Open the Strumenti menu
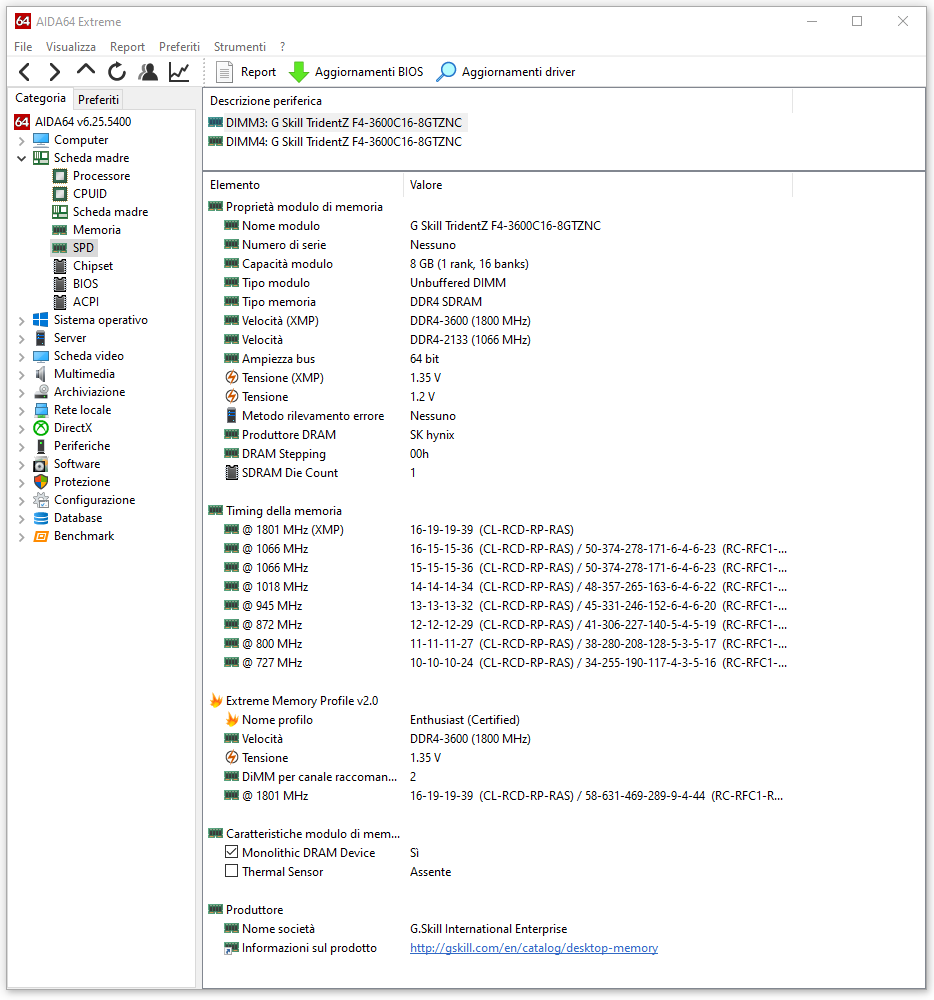Screen dimensions: 934x1000 click(x=240, y=47)
